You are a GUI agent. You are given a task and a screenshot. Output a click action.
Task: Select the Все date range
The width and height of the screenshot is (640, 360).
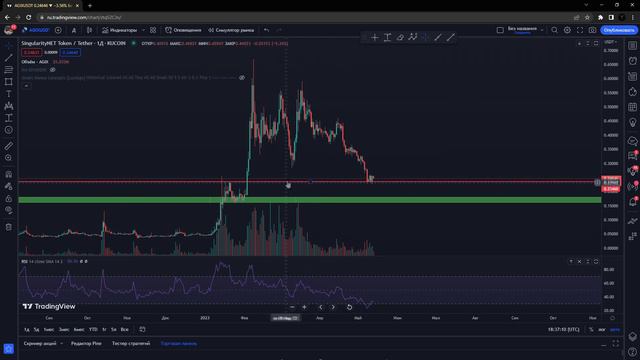coord(124,329)
